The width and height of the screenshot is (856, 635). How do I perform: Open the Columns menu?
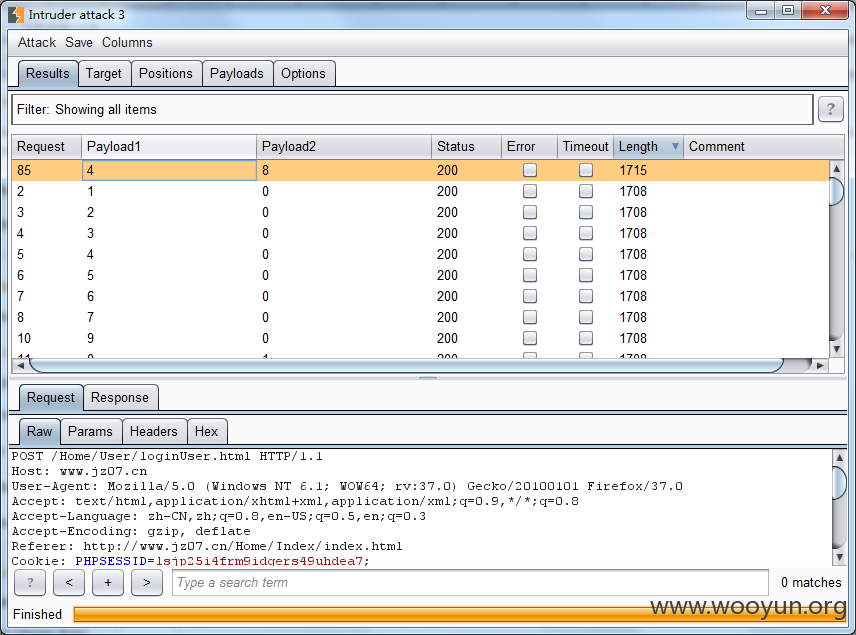[127, 43]
